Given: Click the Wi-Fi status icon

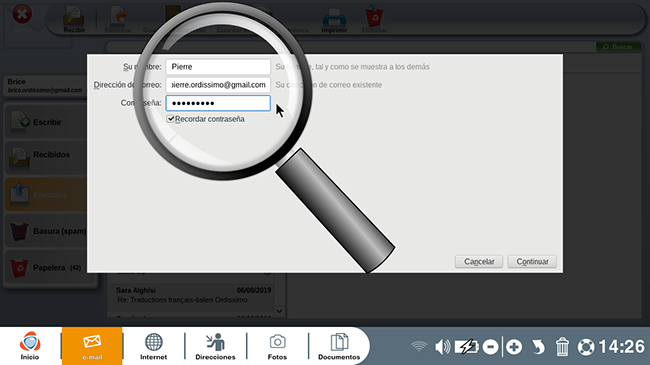Looking at the screenshot, I should (x=419, y=347).
